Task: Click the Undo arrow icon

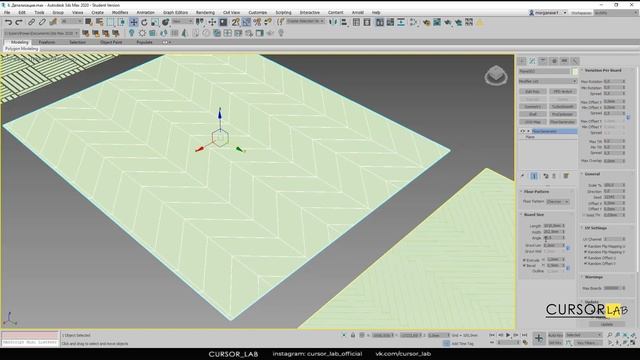Action: click(9, 22)
